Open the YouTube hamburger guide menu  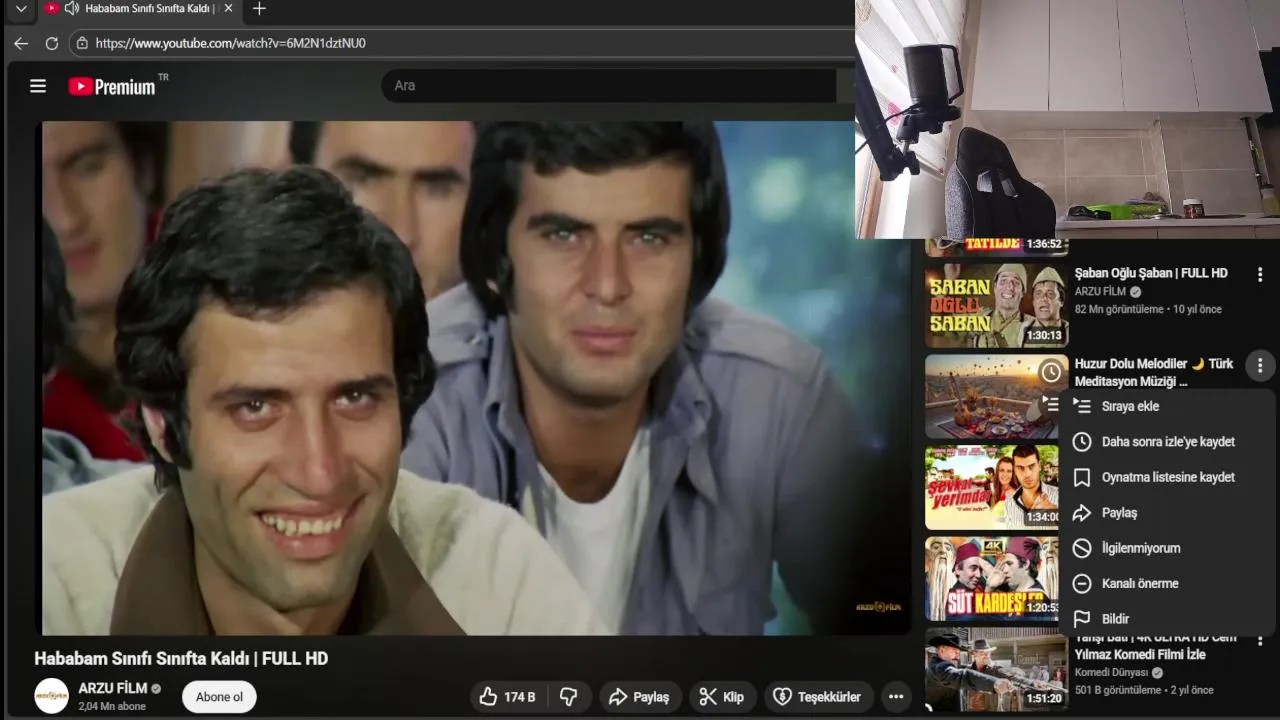point(38,86)
